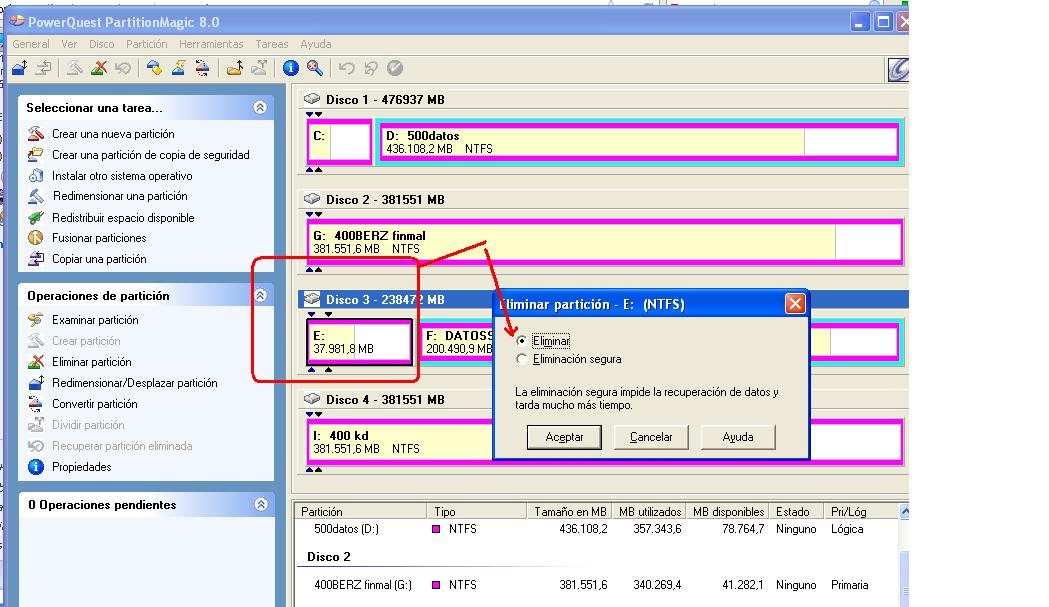
Task: Click the greyed Discard all changes toolbar icon
Action: 371,68
